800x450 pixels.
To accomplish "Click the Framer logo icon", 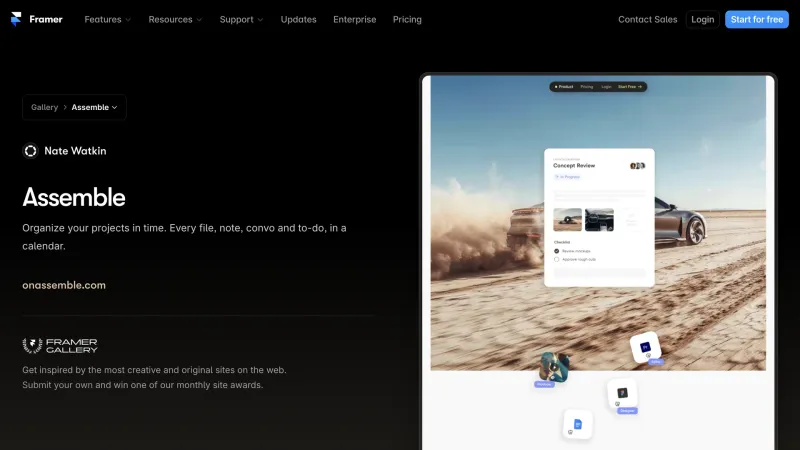I will (16, 19).
